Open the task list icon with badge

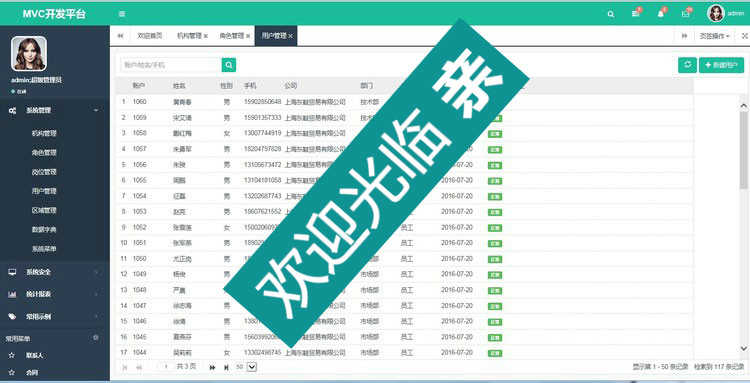point(636,13)
